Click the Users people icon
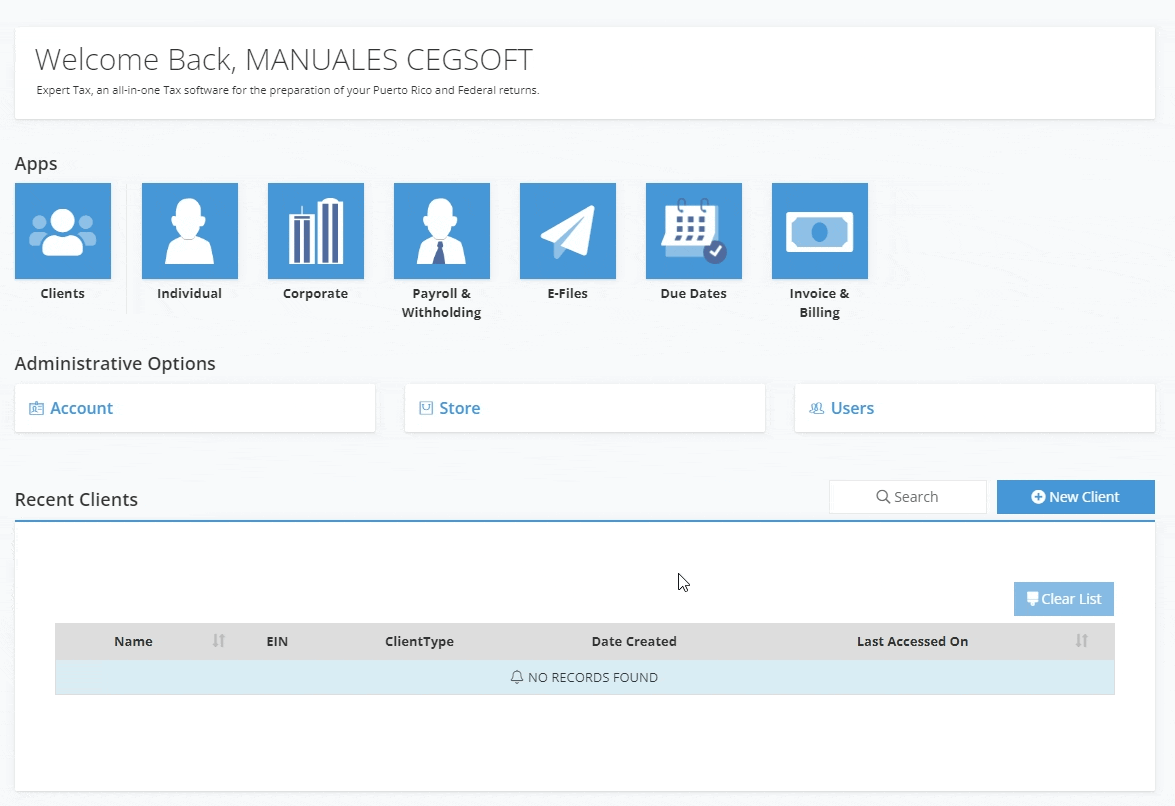This screenshot has width=1175, height=806. point(817,408)
